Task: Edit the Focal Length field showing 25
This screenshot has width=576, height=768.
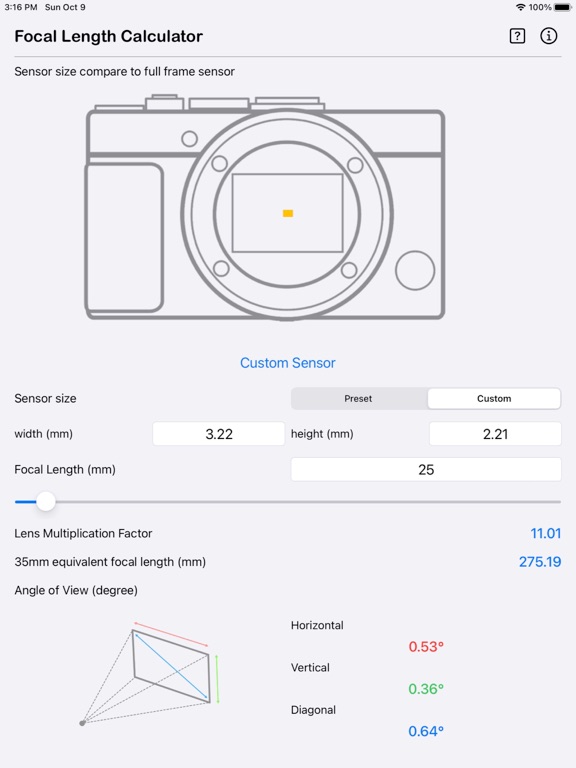Action: (x=426, y=470)
